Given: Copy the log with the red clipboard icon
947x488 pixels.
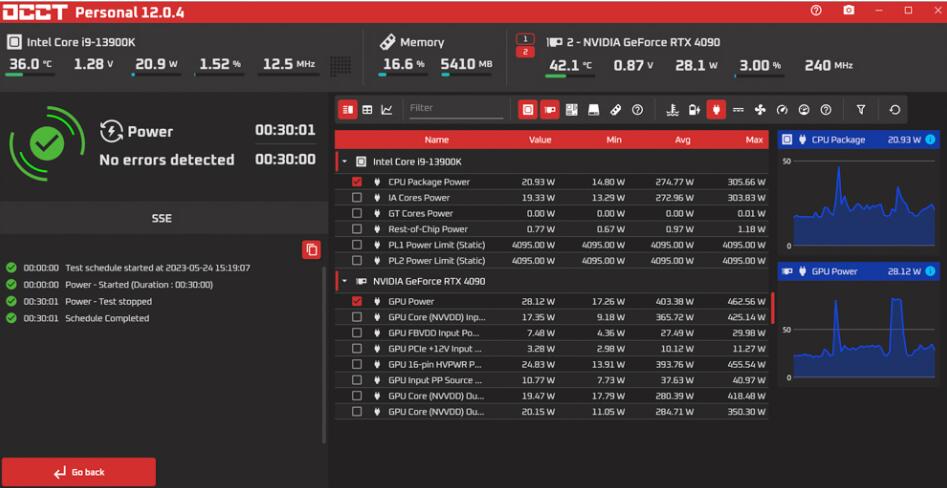Looking at the screenshot, I should pos(312,249).
